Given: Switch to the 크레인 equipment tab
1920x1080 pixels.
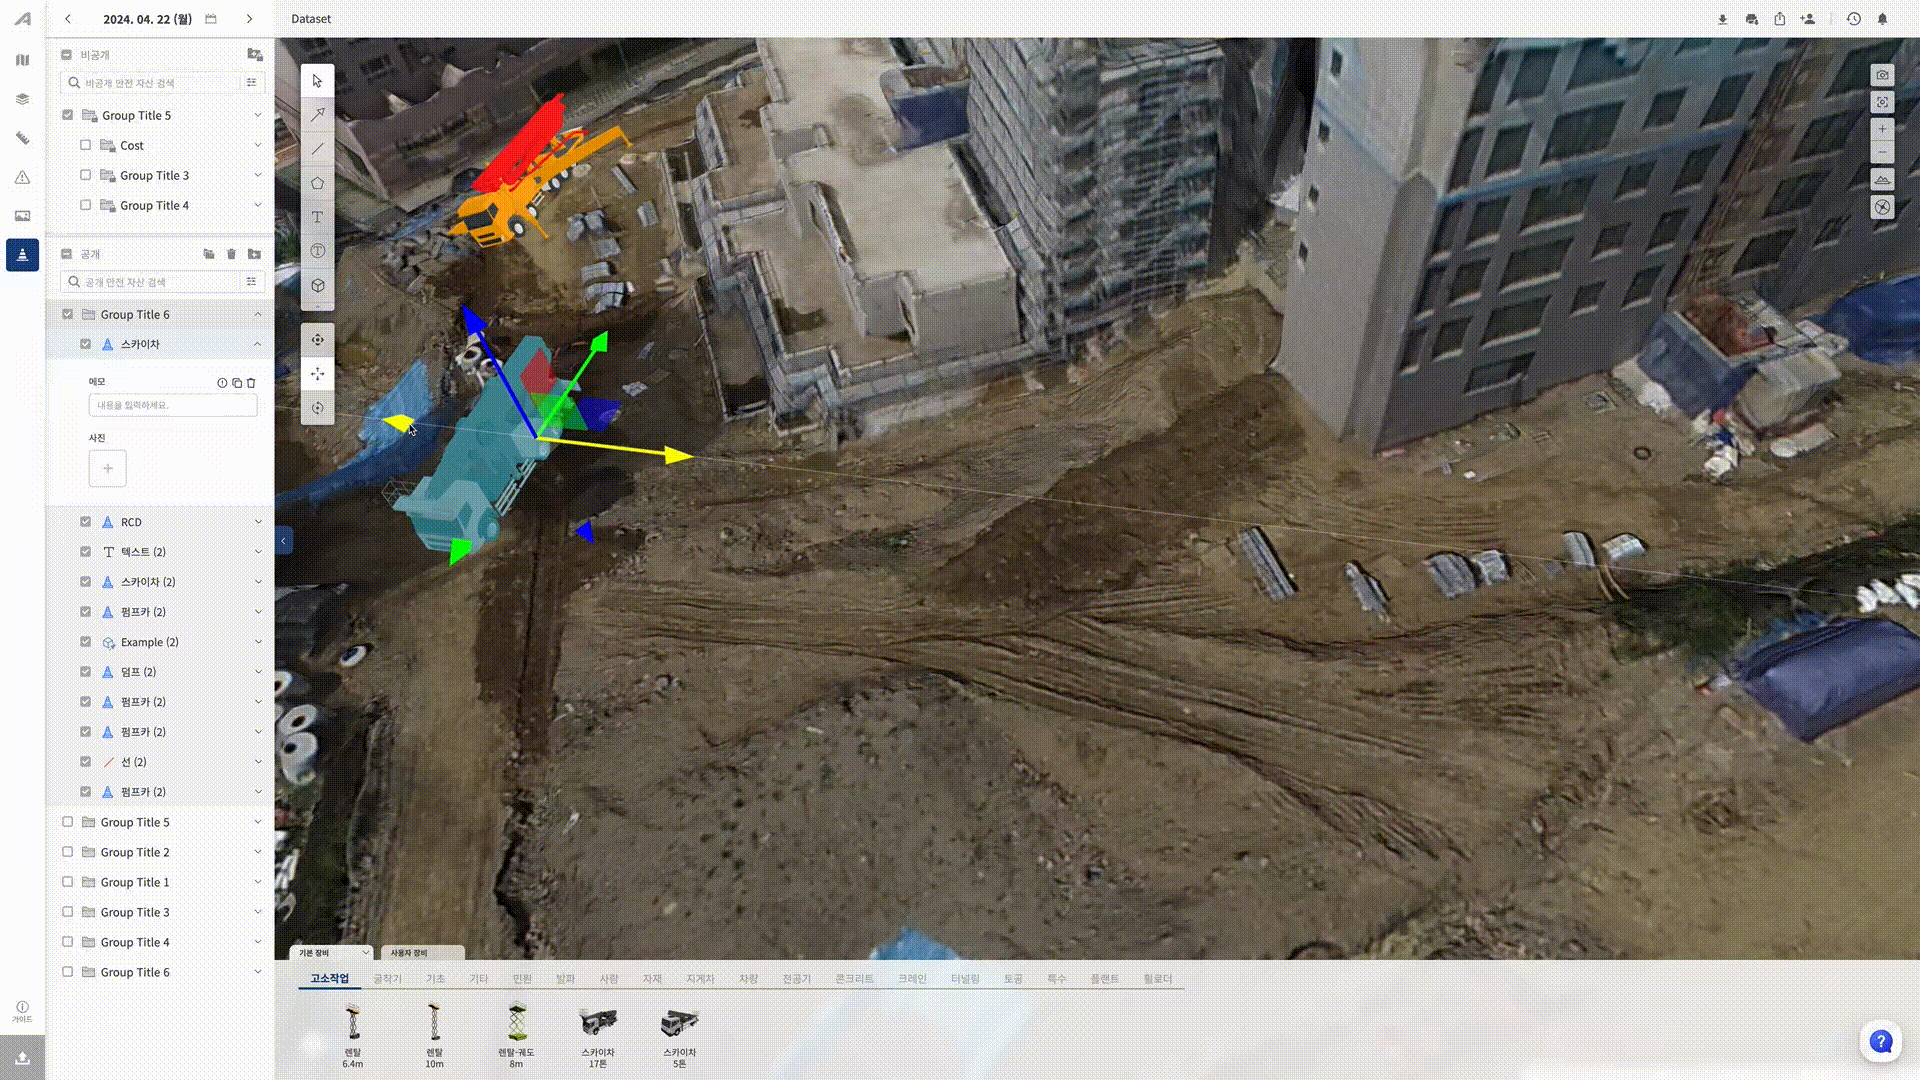Looking at the screenshot, I should tap(911, 979).
